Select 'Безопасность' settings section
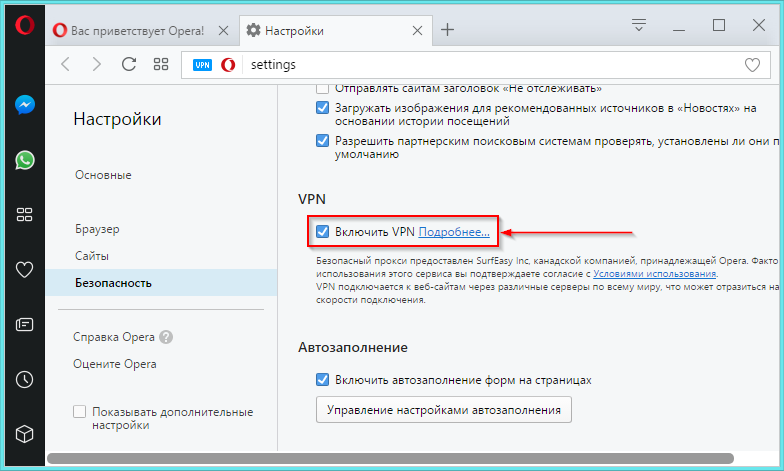This screenshot has height=471, width=784. point(162,282)
